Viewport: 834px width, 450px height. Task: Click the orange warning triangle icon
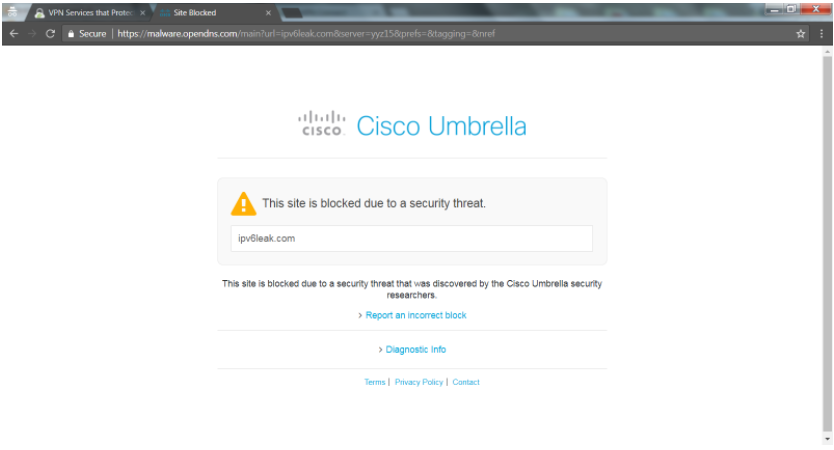coord(244,204)
